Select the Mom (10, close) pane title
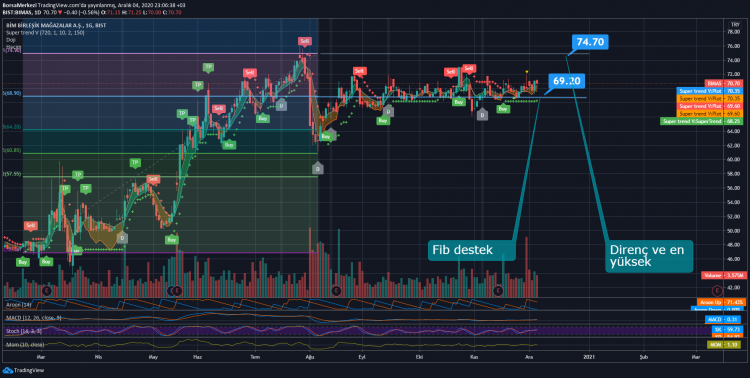The height and width of the screenshot is (378, 750). (25, 344)
